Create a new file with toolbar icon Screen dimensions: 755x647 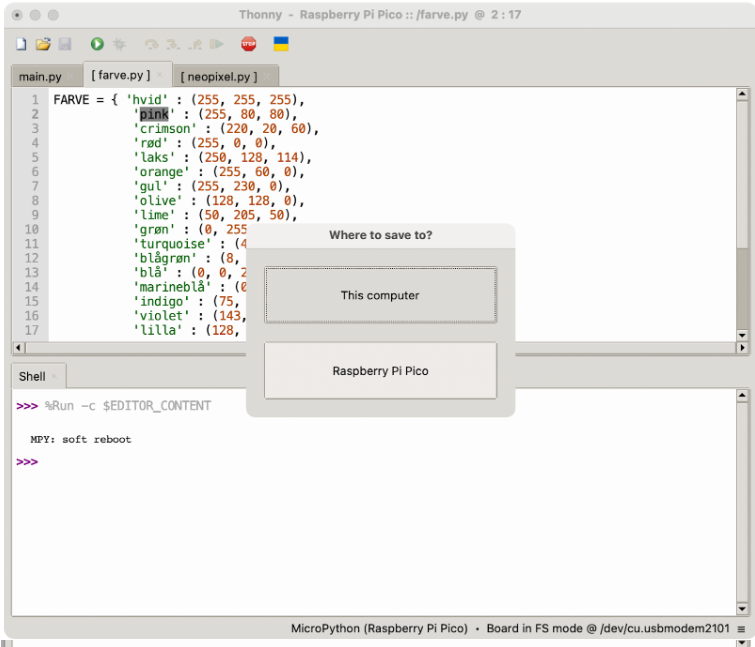point(21,44)
